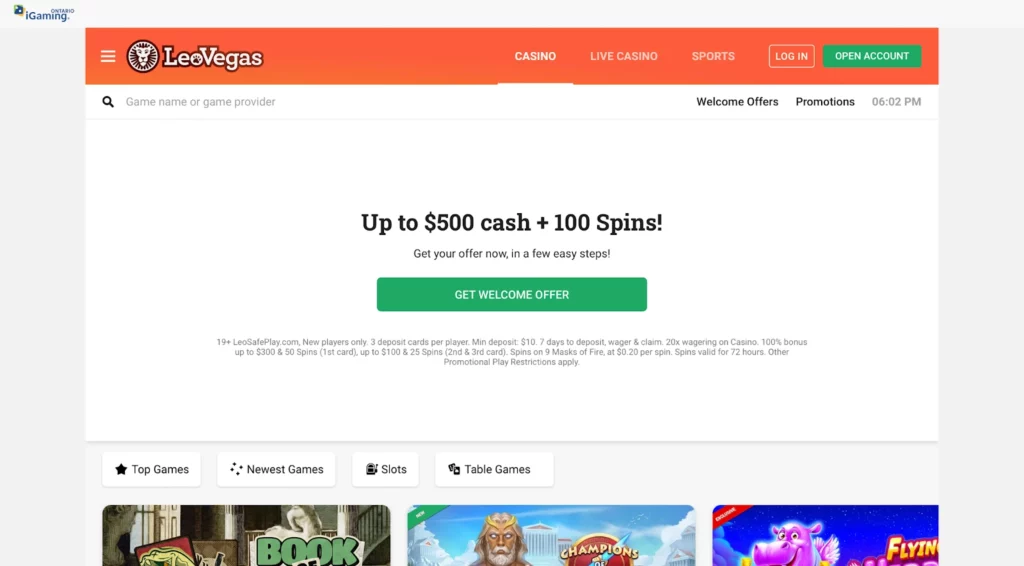Click the slot machine icon in Slots
Image resolution: width=1024 pixels, height=566 pixels.
[x=372, y=469]
